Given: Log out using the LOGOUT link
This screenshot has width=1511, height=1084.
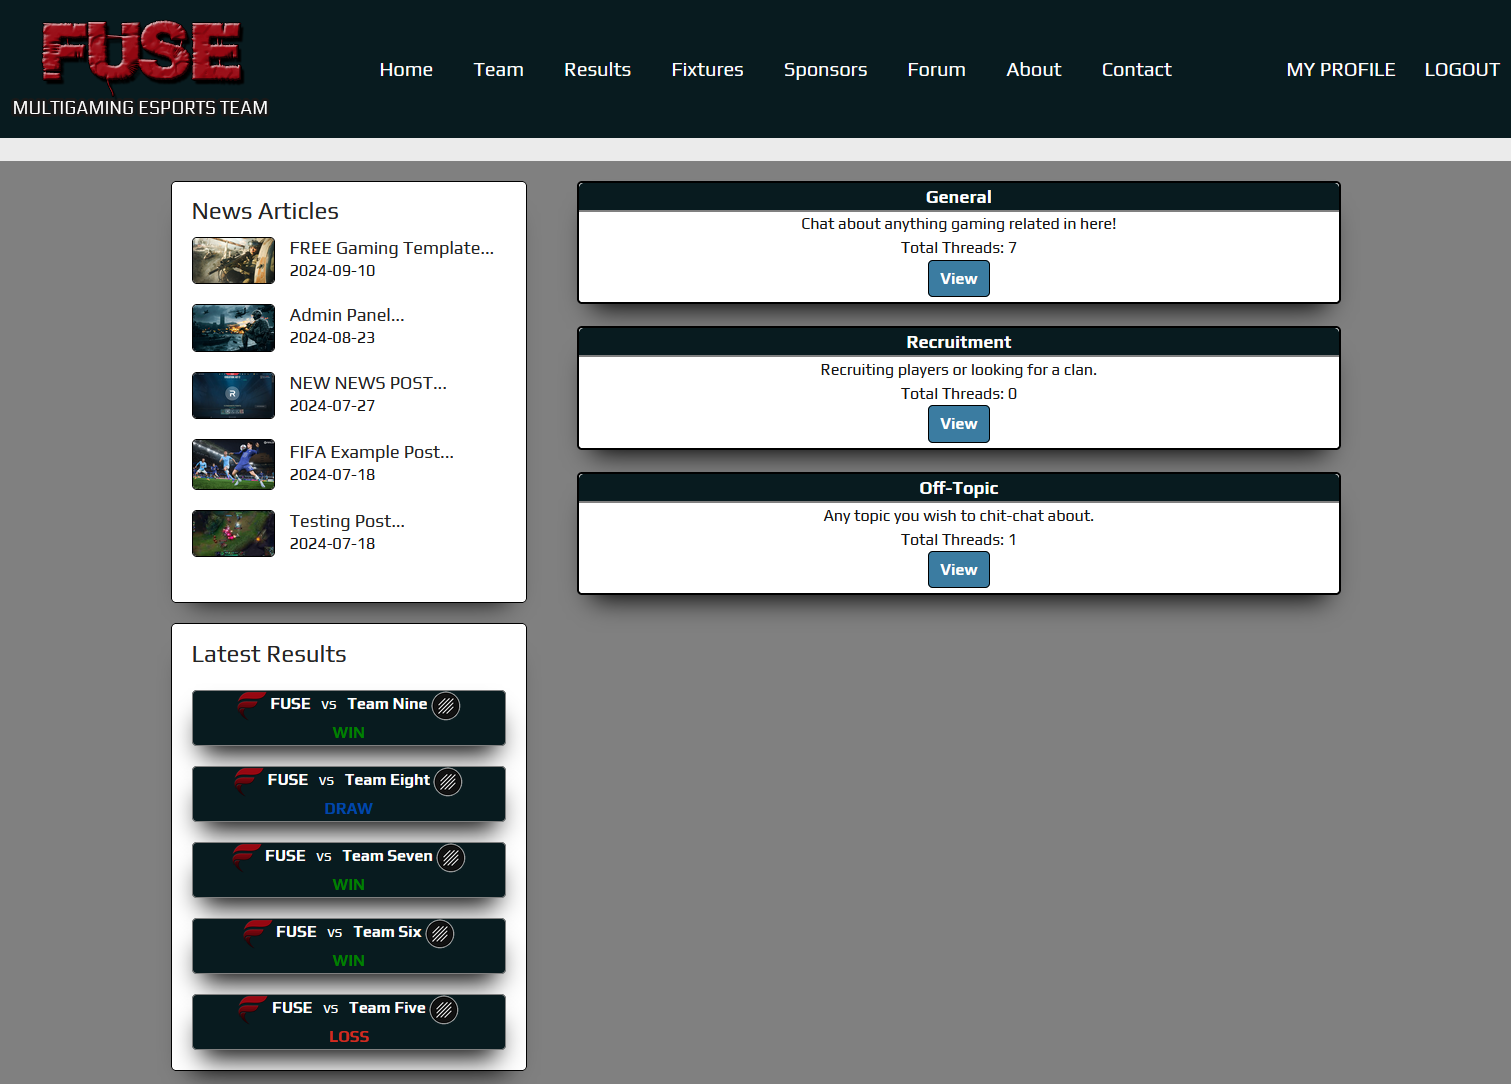Looking at the screenshot, I should 1461,70.
